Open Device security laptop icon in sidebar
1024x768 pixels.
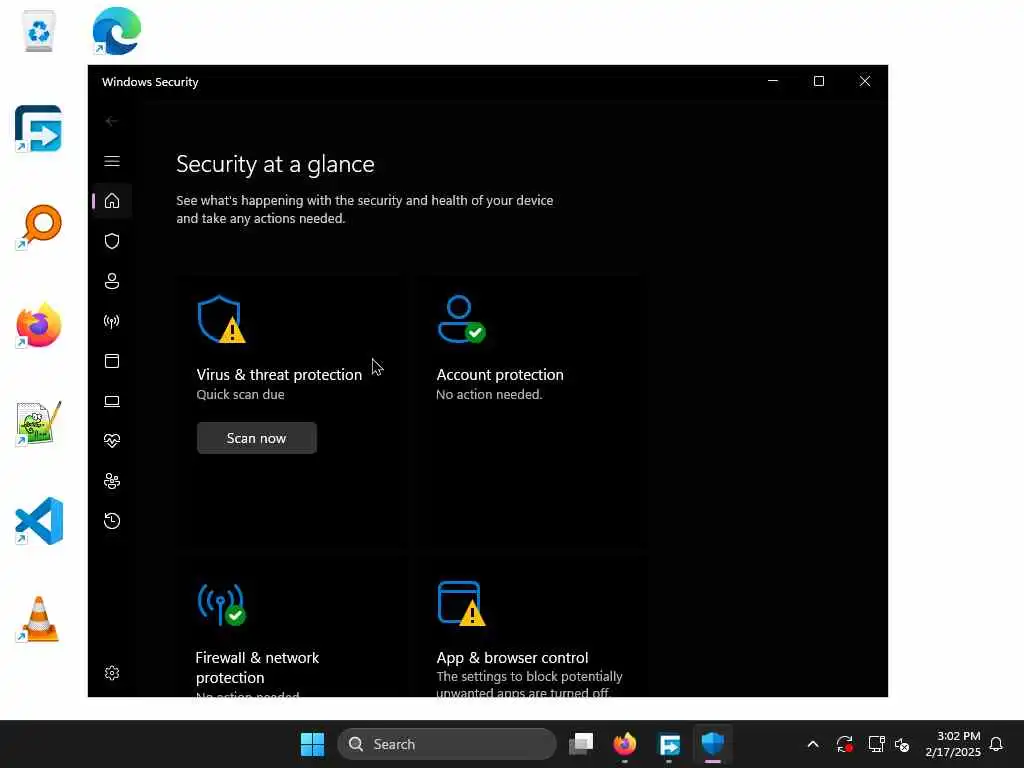coord(112,401)
